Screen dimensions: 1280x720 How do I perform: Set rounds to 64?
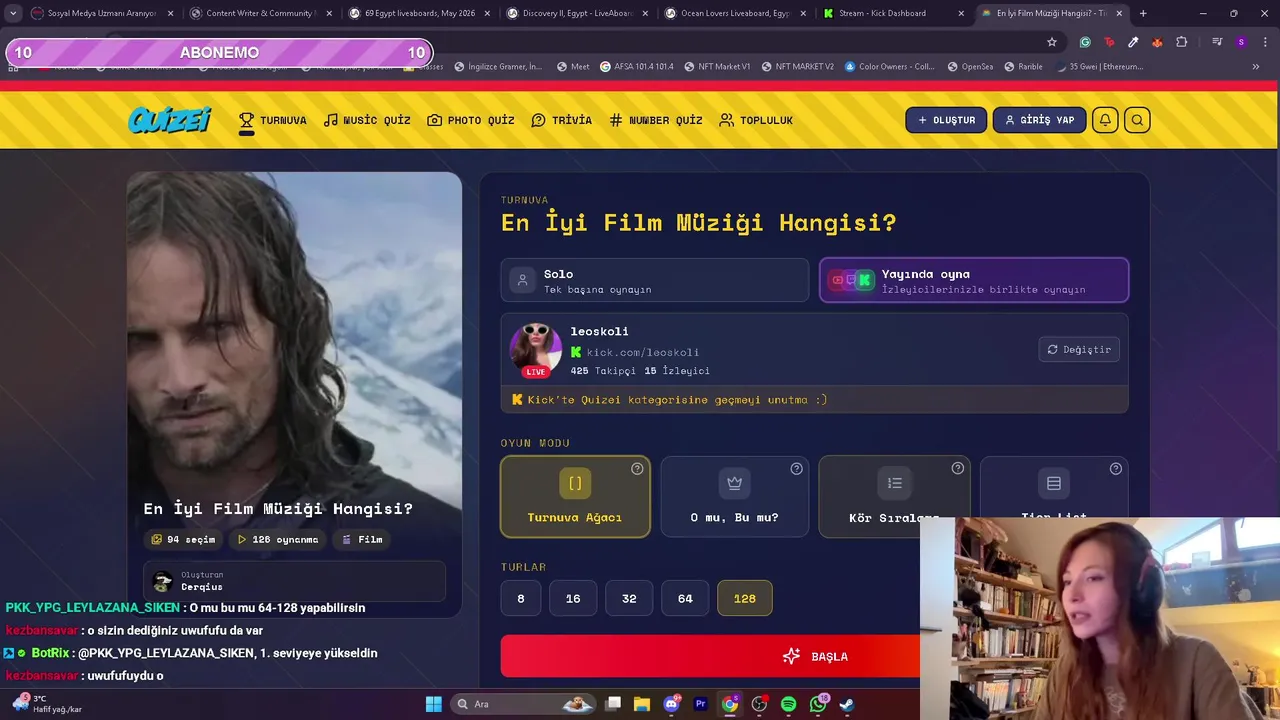(x=685, y=598)
